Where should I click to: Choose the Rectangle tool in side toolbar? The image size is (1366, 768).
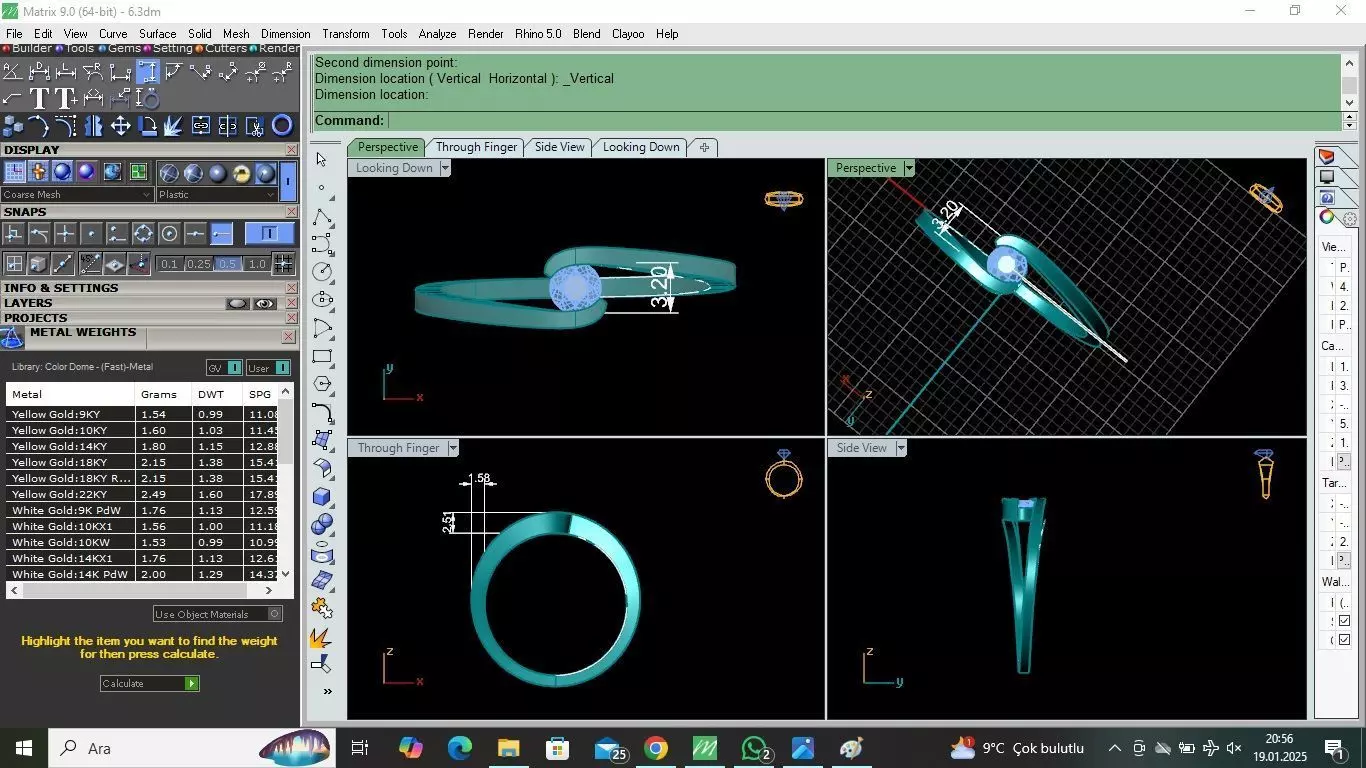(x=322, y=356)
